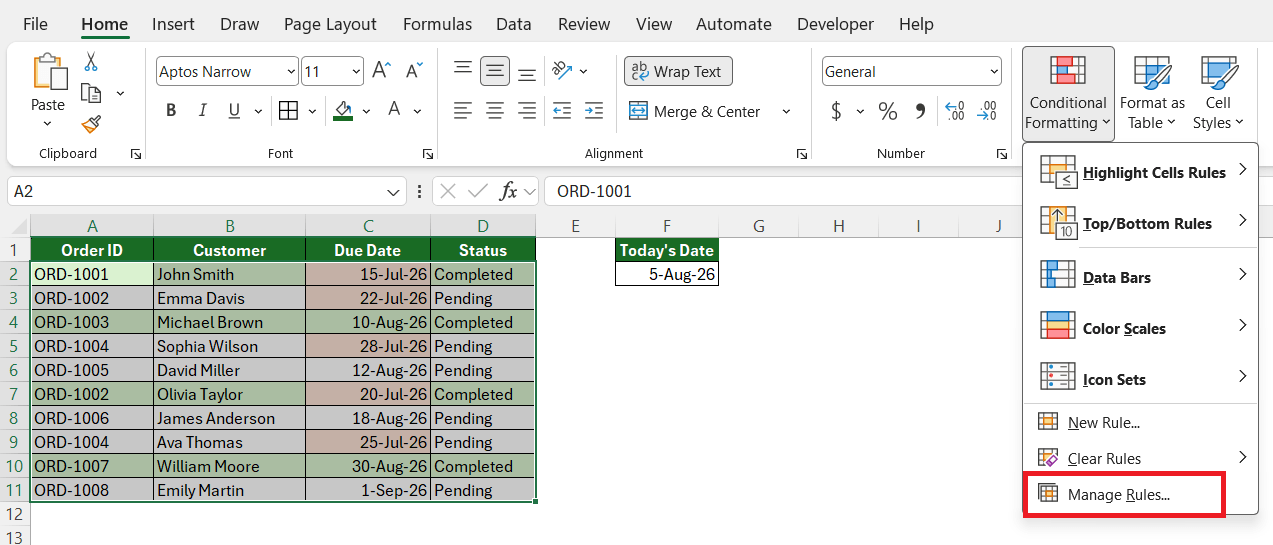Select column C header
Image resolution: width=1273 pixels, height=545 pixels.
(x=368, y=226)
